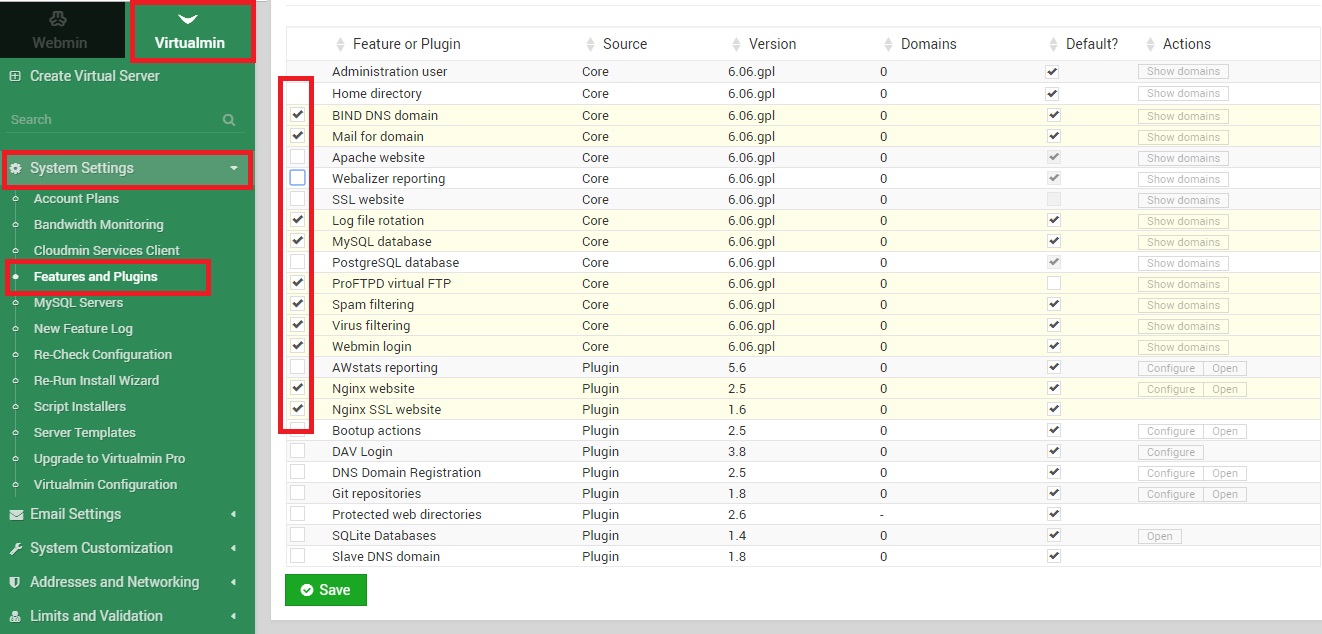
Task: Open the SQLite Databases plugin
Action: (1160, 536)
